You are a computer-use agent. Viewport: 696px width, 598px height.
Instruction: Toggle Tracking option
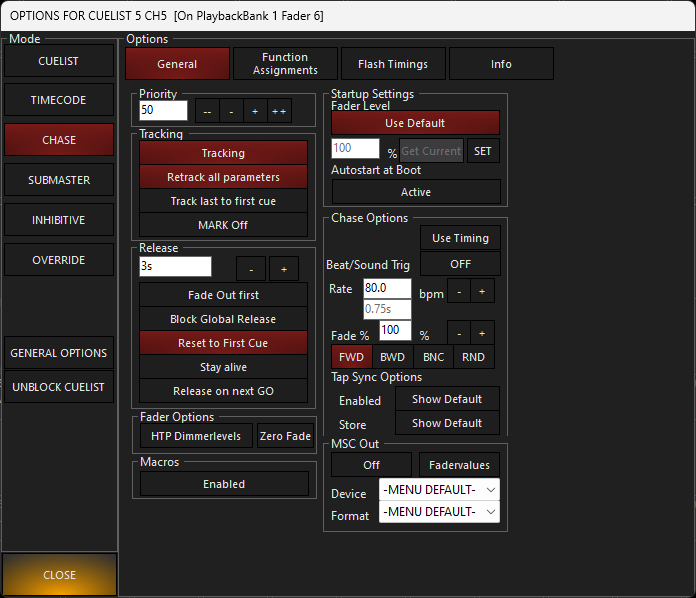click(223, 153)
